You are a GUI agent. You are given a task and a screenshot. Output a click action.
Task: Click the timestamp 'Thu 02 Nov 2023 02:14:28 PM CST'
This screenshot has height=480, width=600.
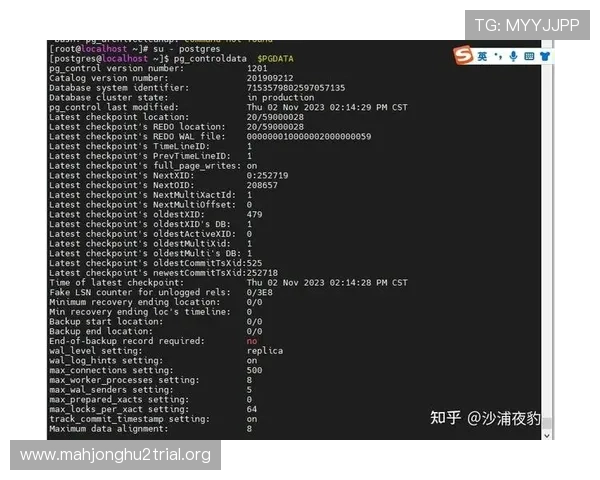327,283
